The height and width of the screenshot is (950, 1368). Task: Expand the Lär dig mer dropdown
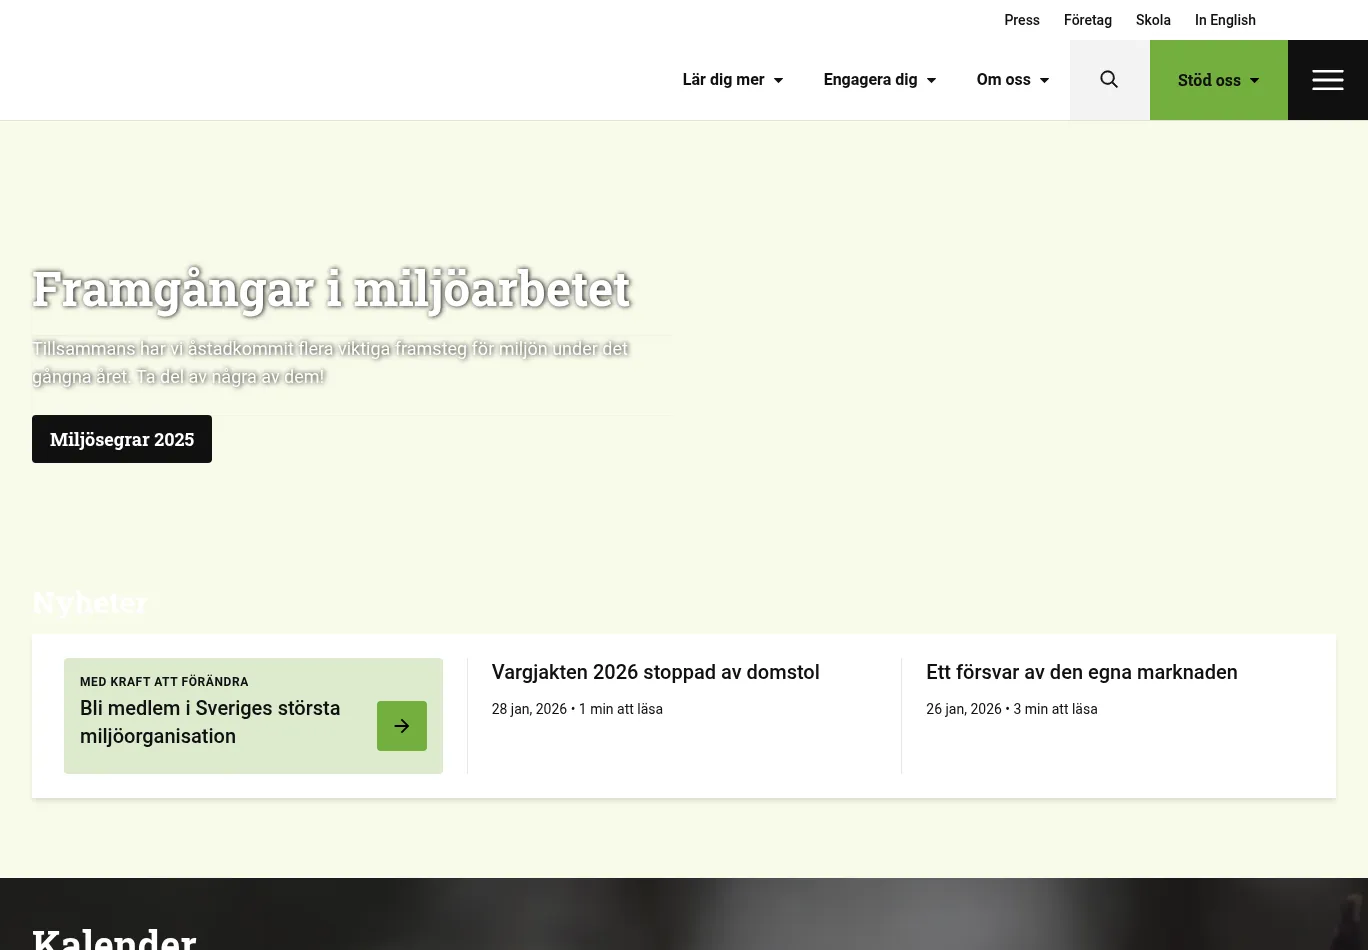click(x=732, y=80)
